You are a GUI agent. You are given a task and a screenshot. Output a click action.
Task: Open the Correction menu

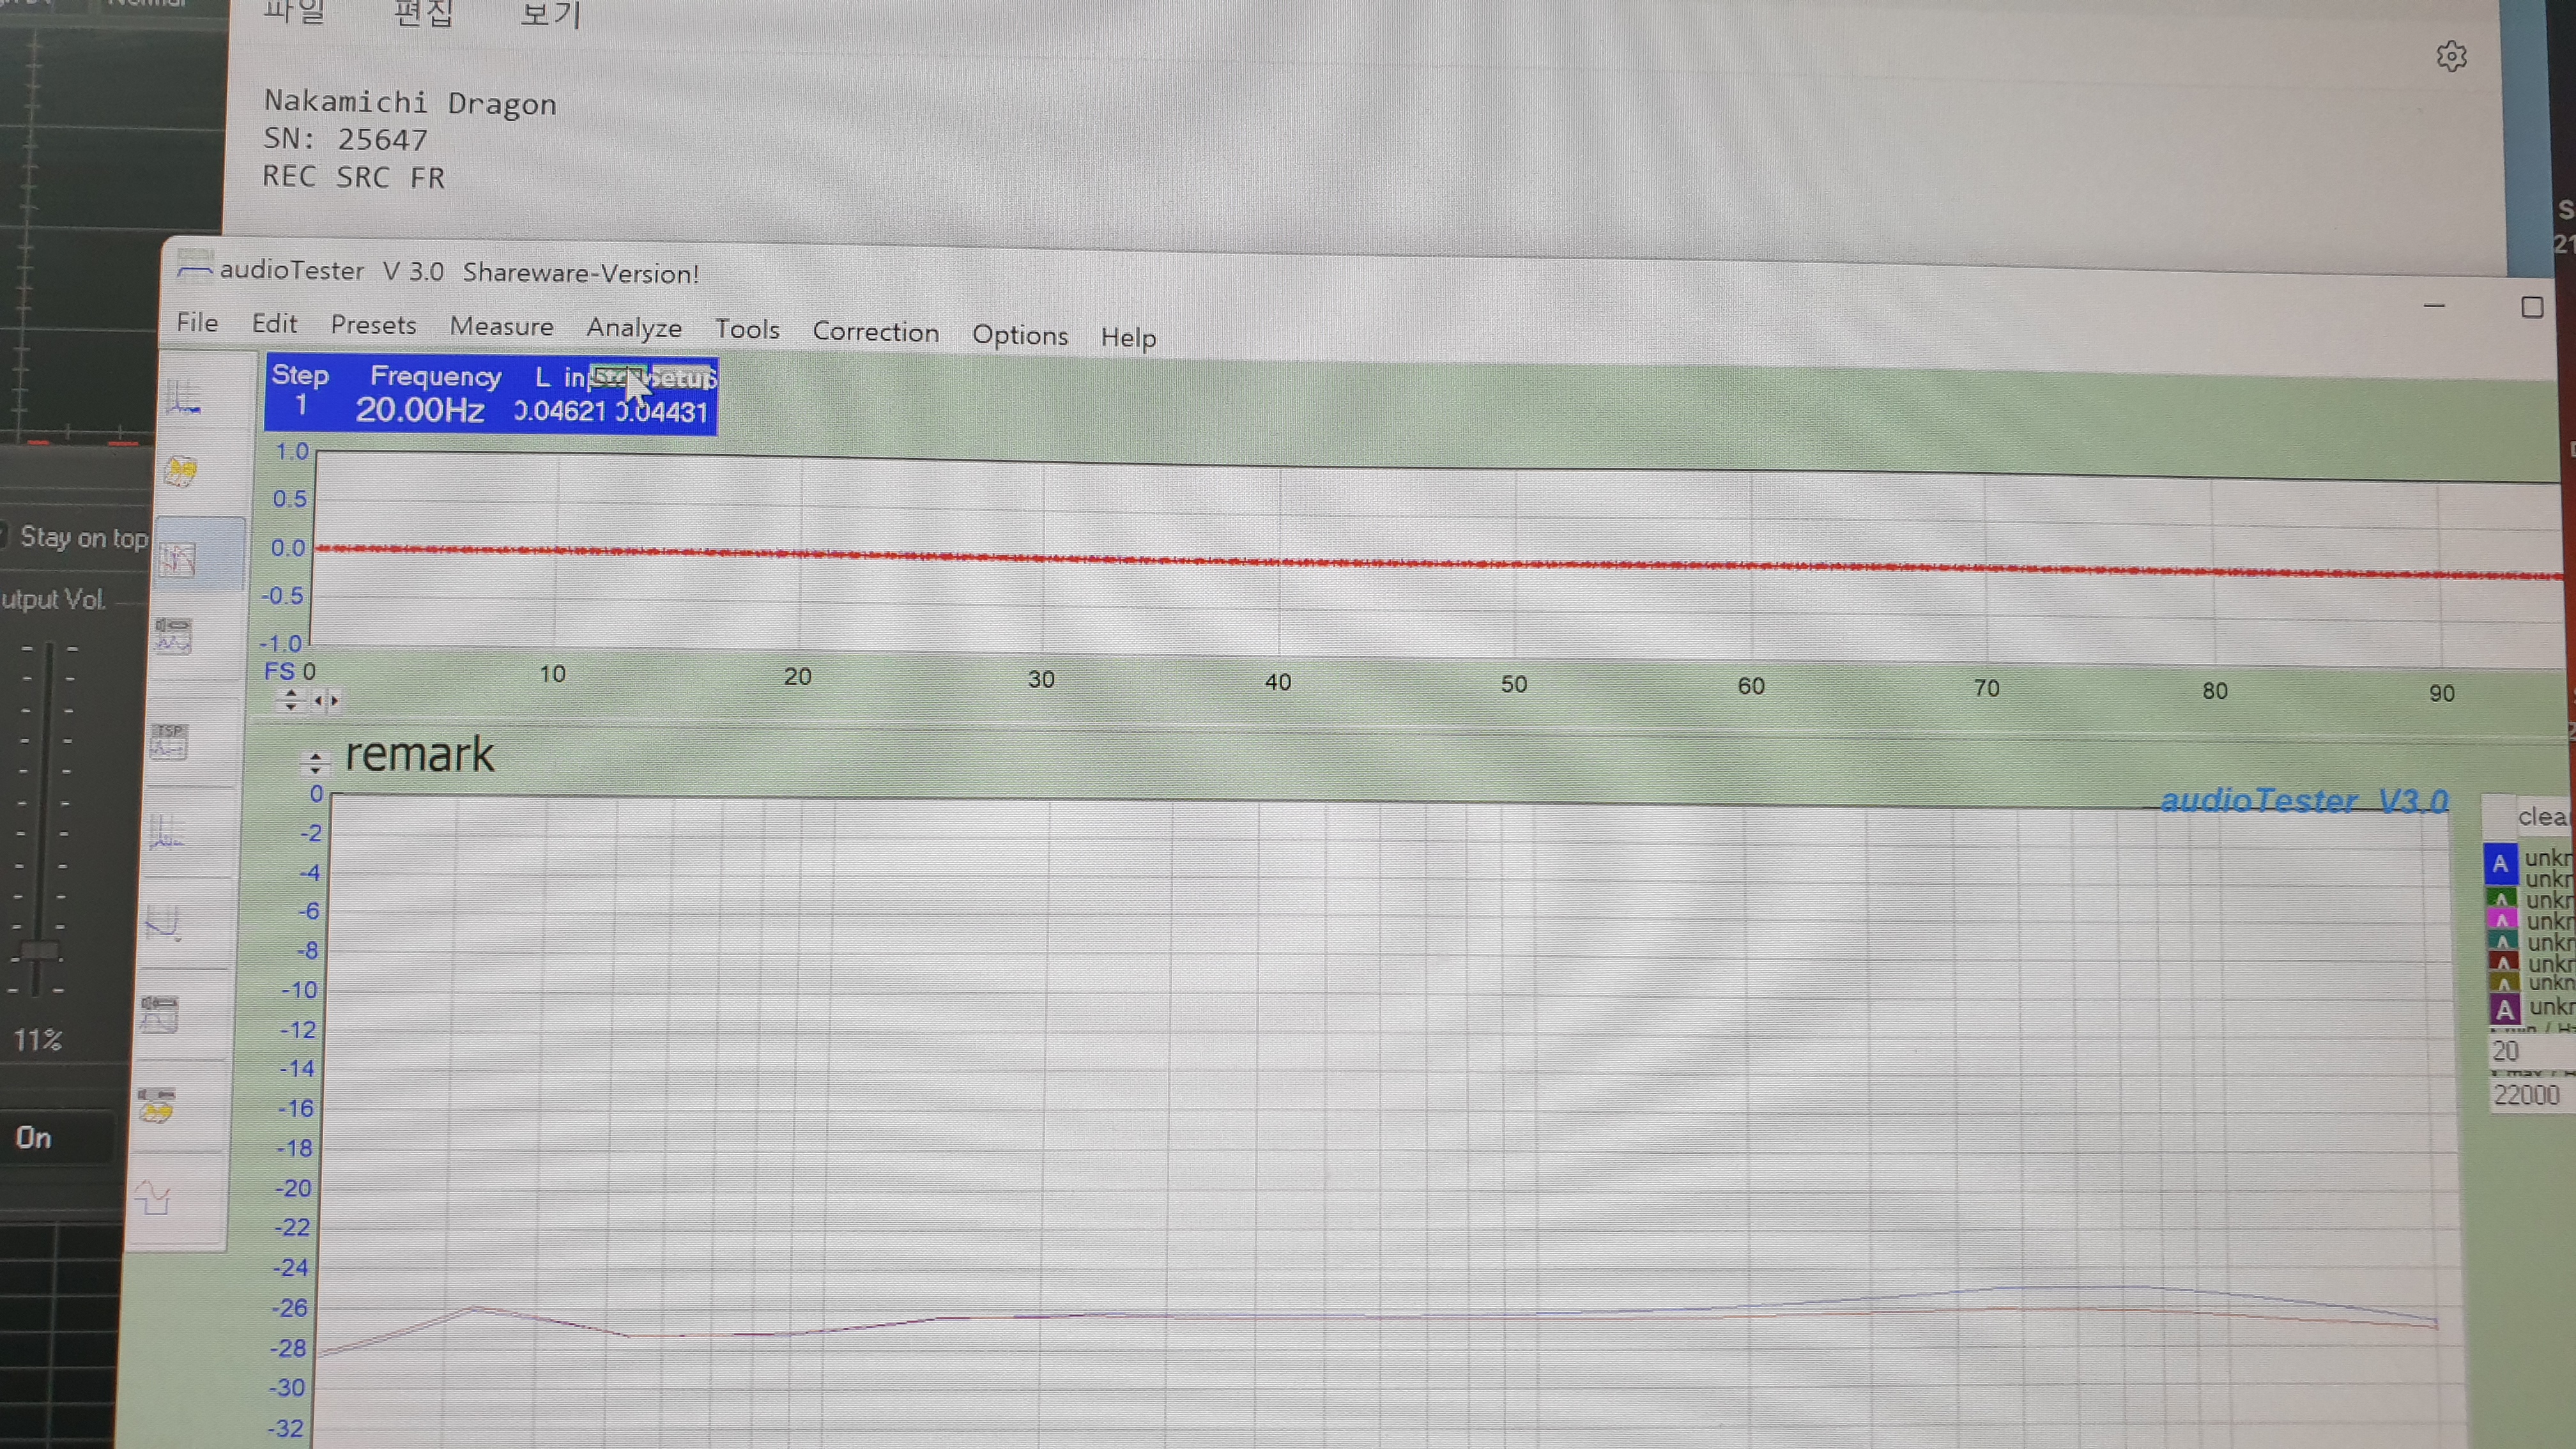click(x=875, y=332)
